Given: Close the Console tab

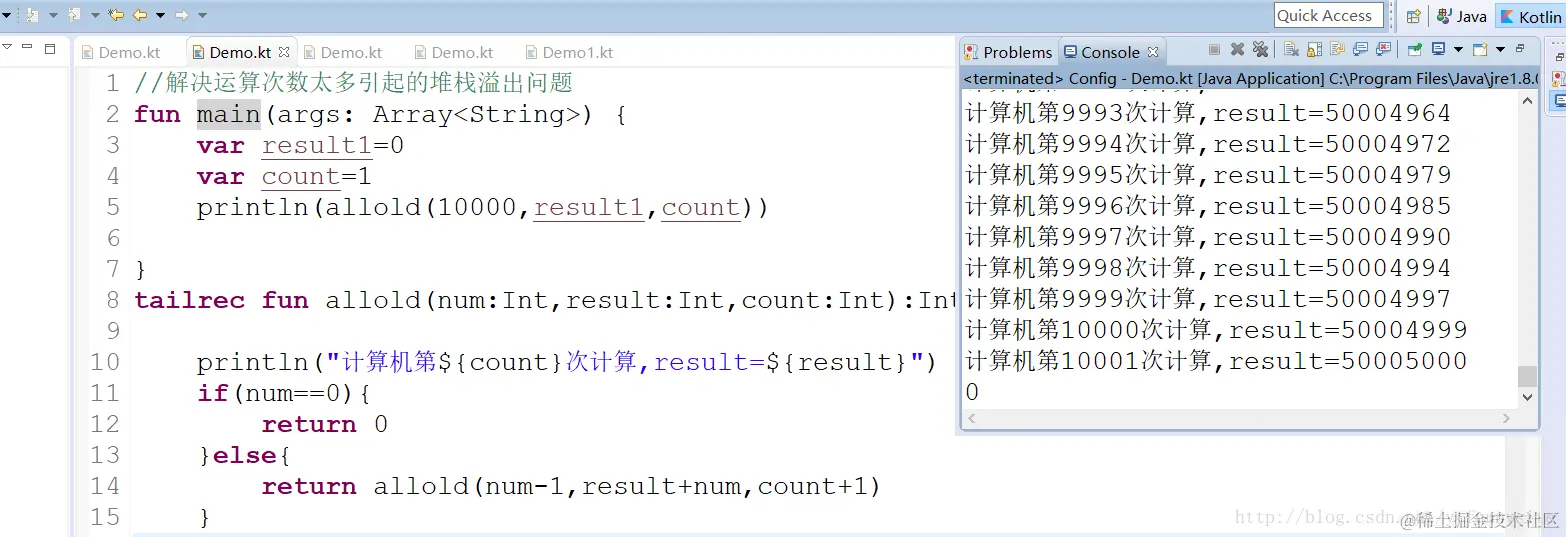Looking at the screenshot, I should pos(1153,52).
